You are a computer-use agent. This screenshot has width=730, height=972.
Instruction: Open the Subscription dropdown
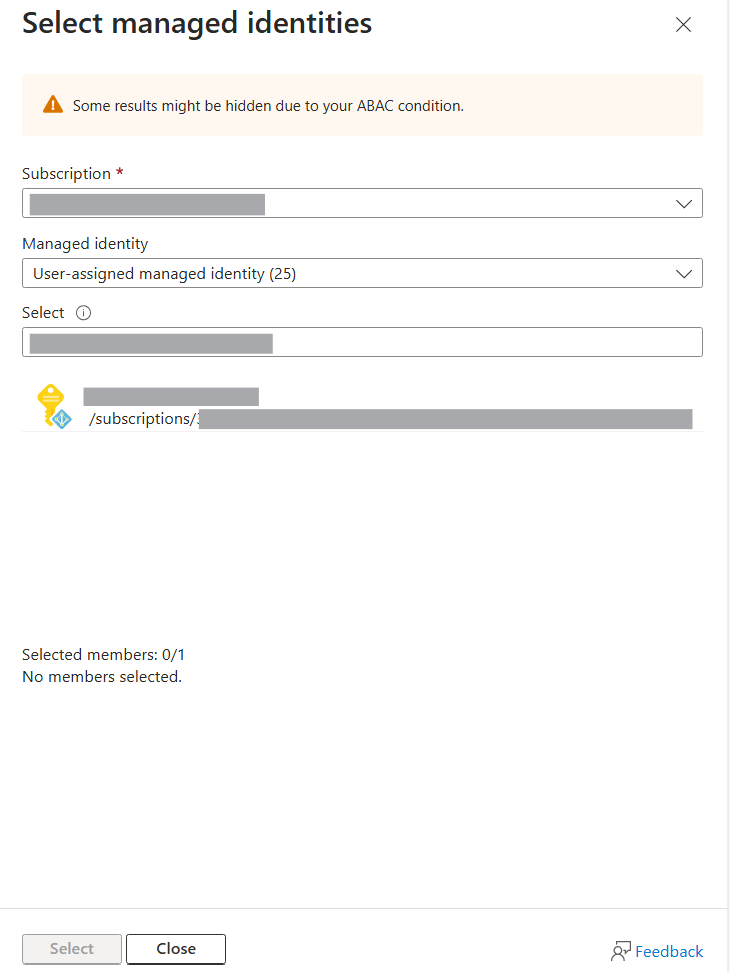click(x=360, y=203)
